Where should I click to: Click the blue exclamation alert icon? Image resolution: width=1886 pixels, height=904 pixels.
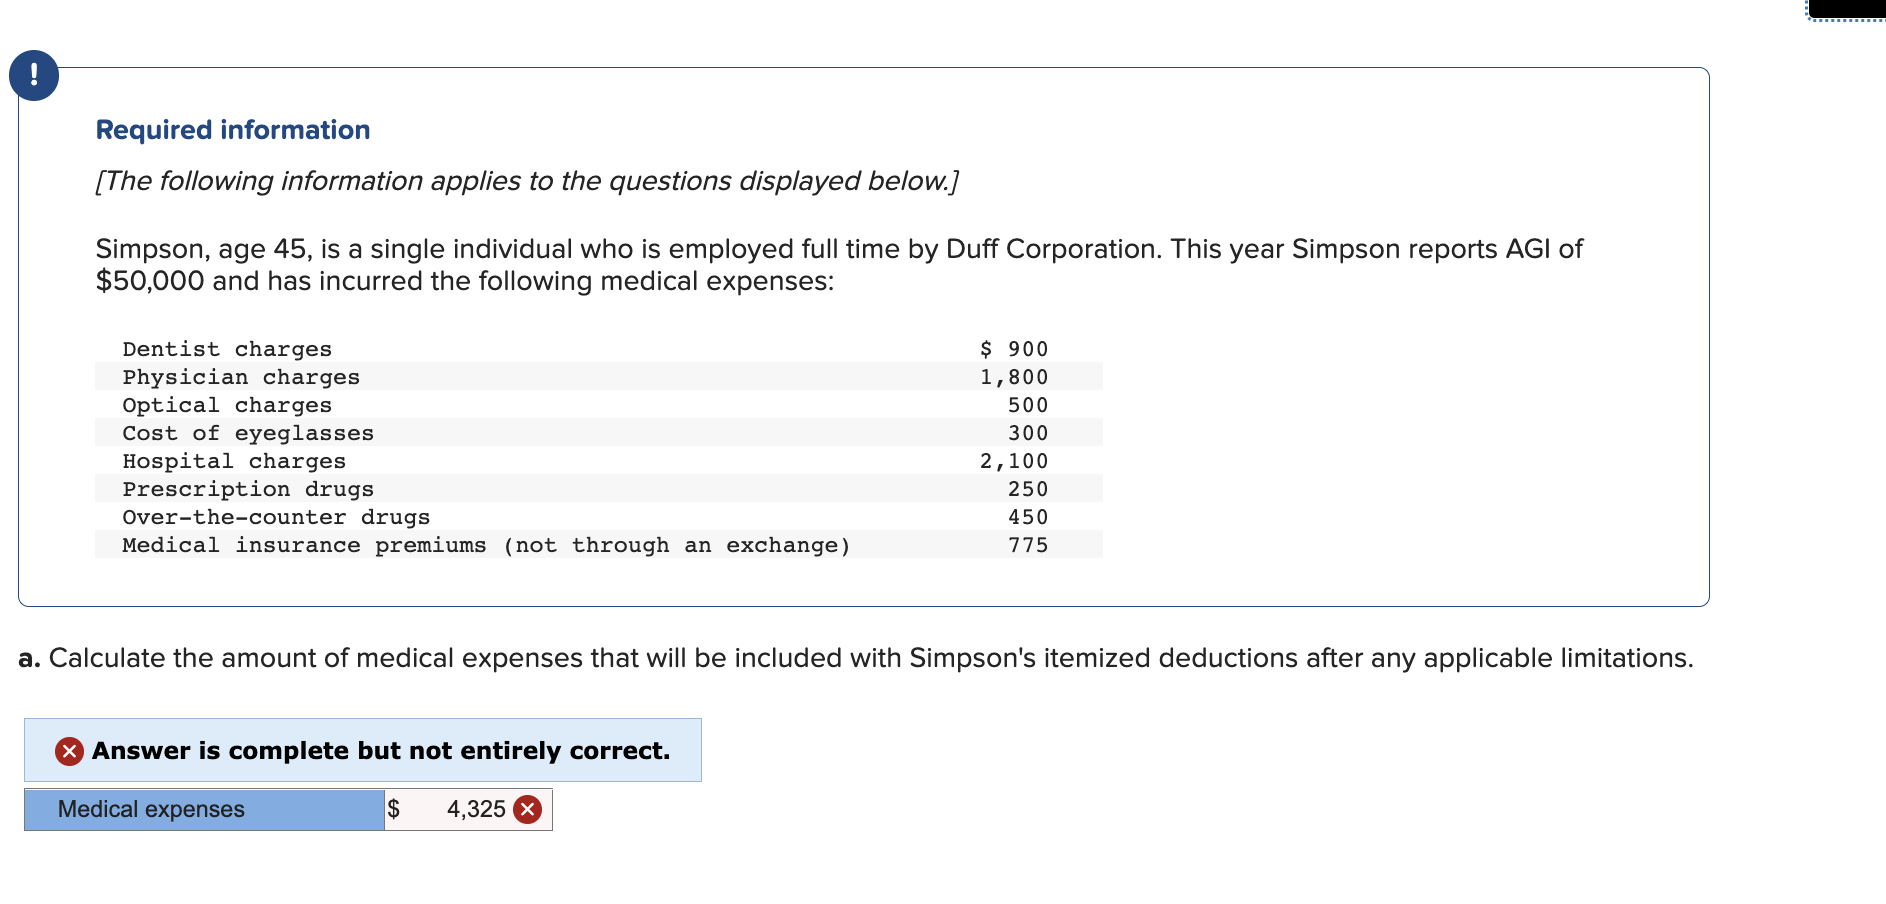tap(34, 76)
